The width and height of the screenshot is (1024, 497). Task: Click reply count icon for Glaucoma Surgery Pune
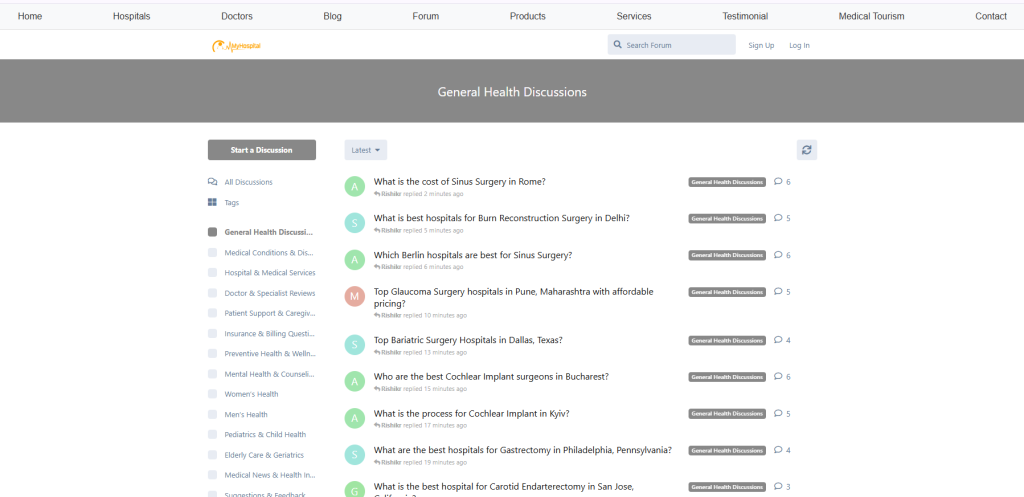coord(778,291)
